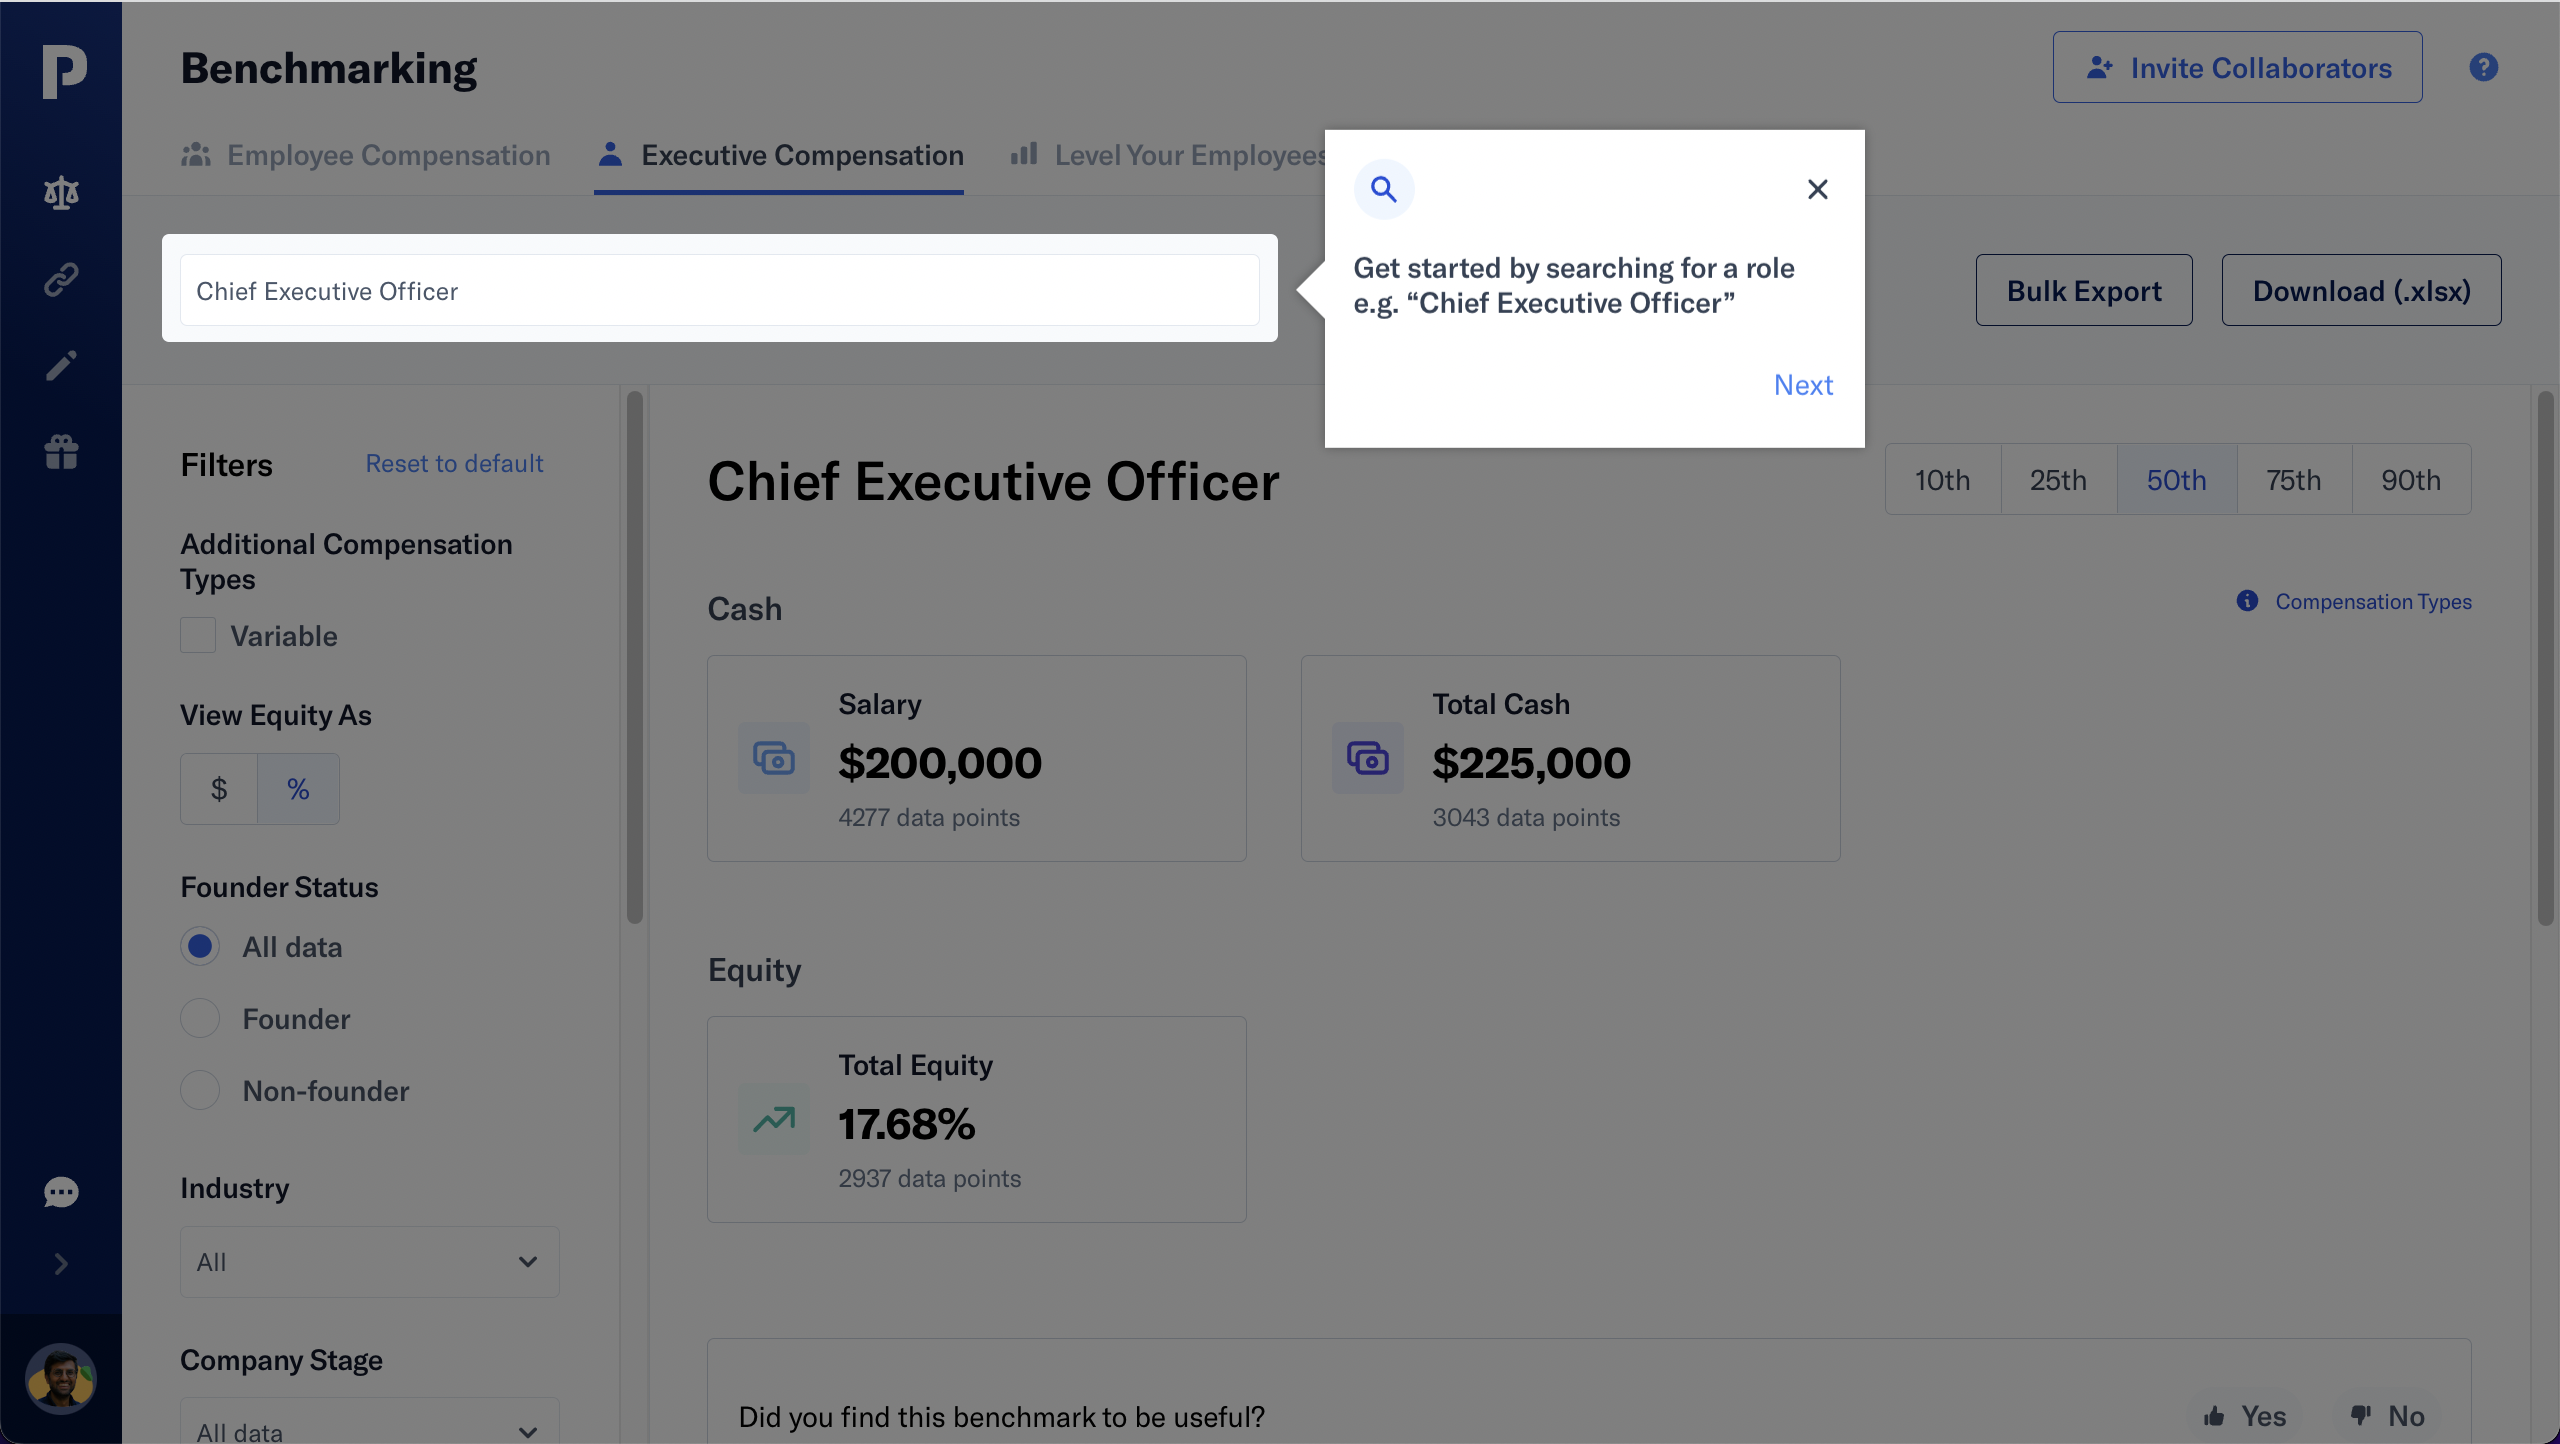This screenshot has height=1444, width=2560.
Task: Open the chat bubble support icon
Action: (61, 1191)
